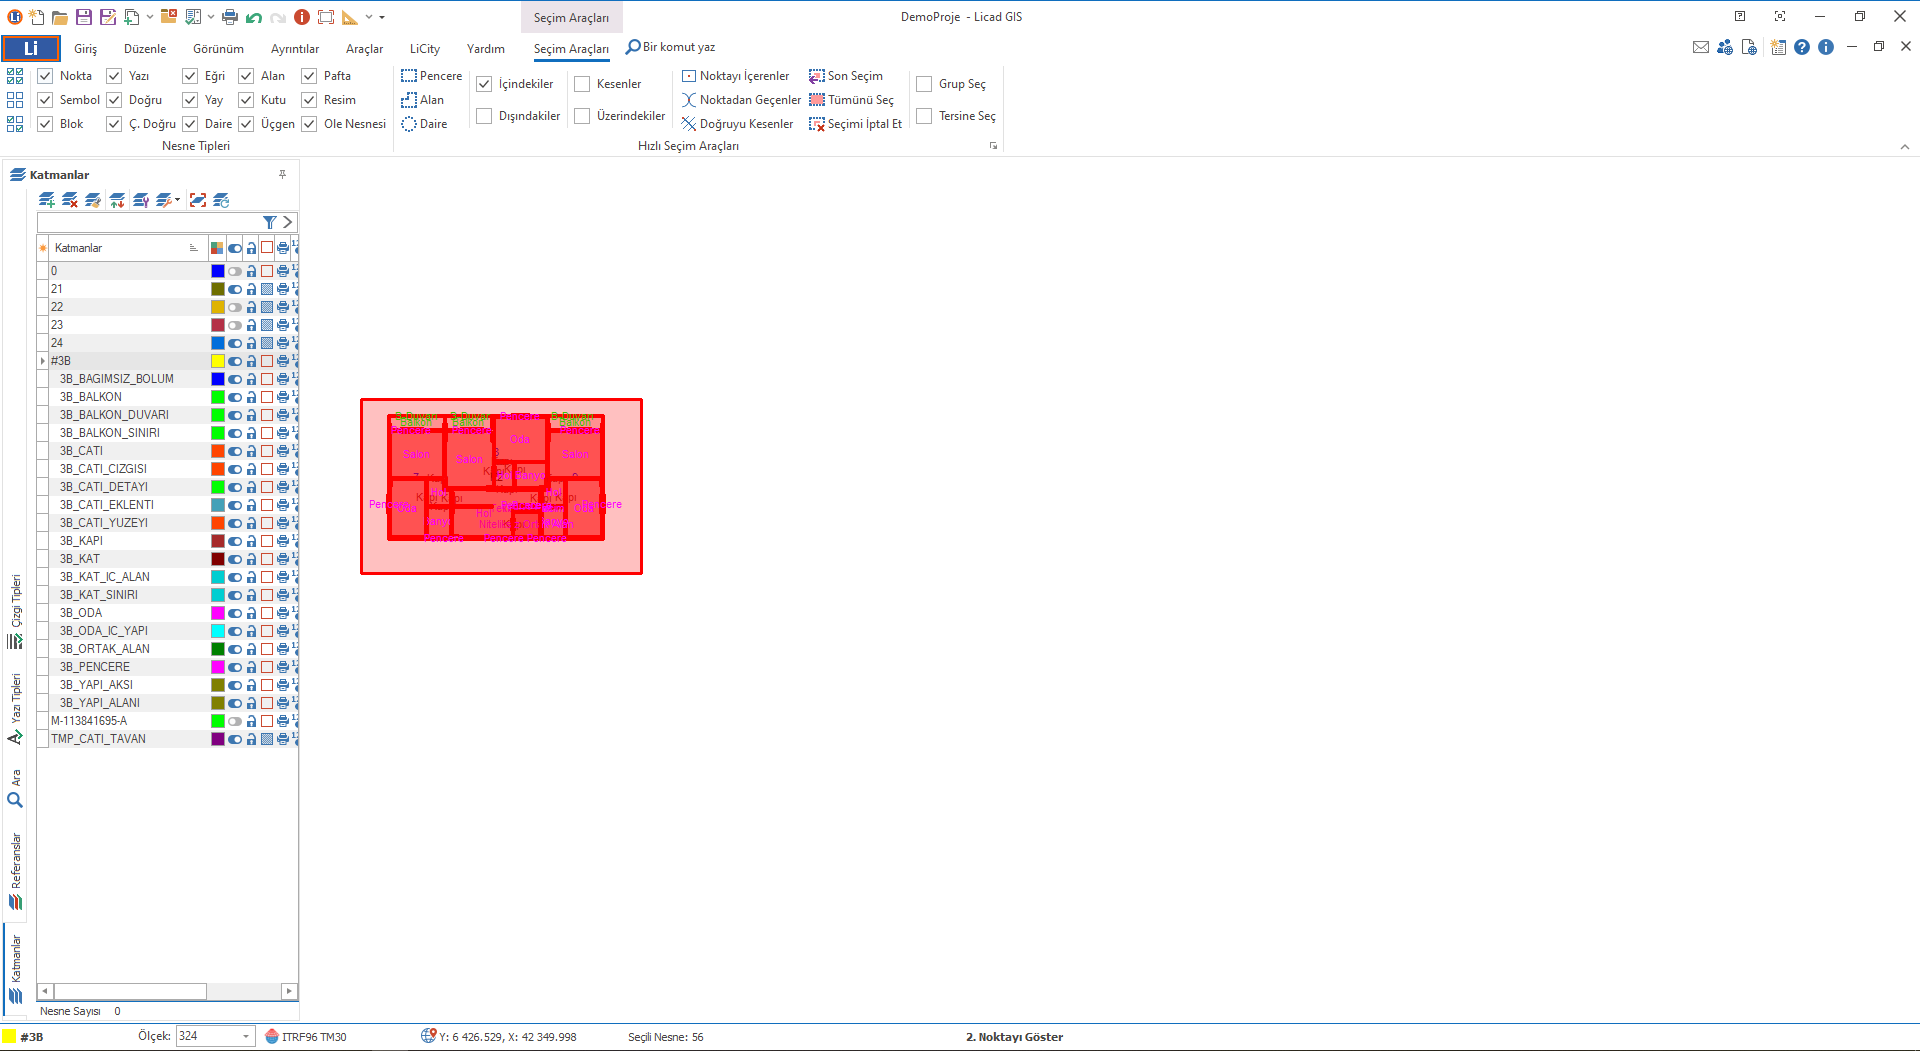This screenshot has height=1051, width=1920.
Task: Toggle visibility of layer 3B_KAPI
Action: 235,541
